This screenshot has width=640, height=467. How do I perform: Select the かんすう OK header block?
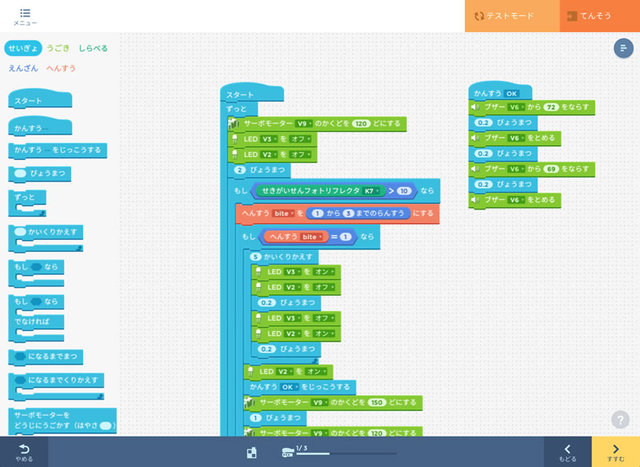[500, 92]
